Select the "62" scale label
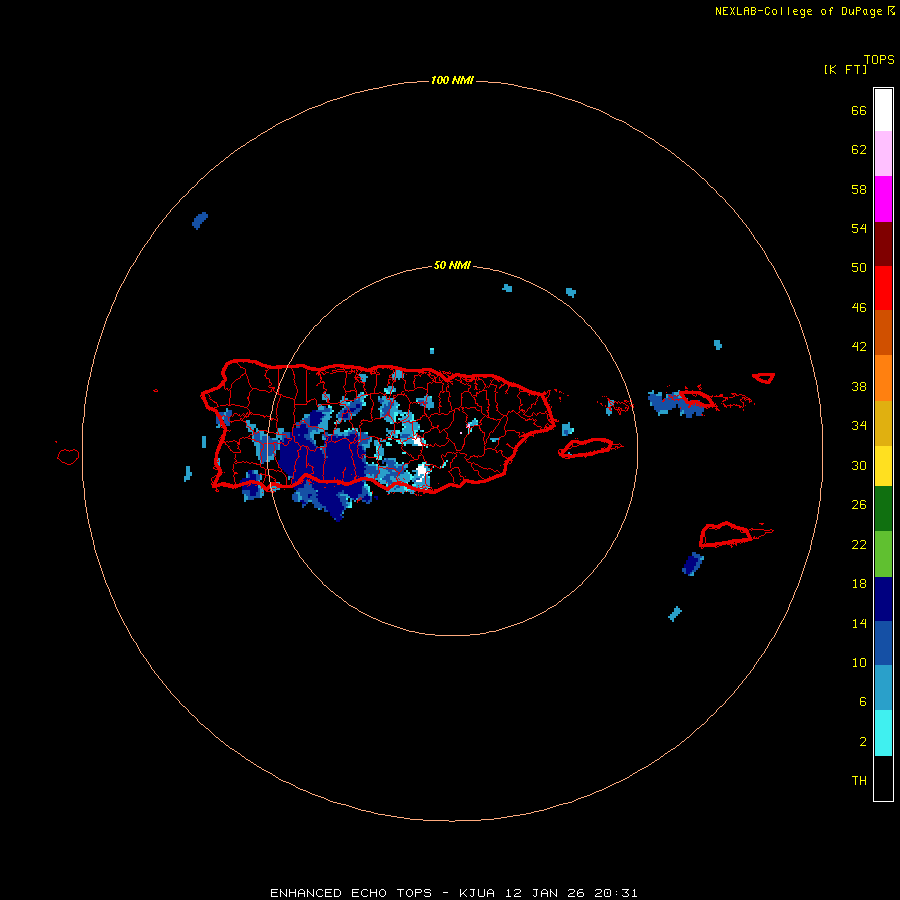 pyautogui.click(x=859, y=150)
